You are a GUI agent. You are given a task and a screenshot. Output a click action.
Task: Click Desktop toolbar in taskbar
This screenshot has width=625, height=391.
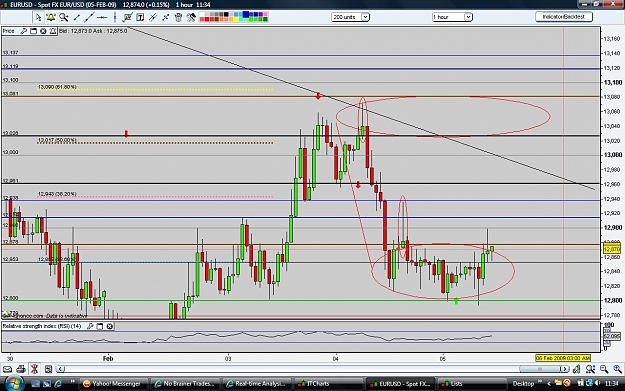[523, 384]
